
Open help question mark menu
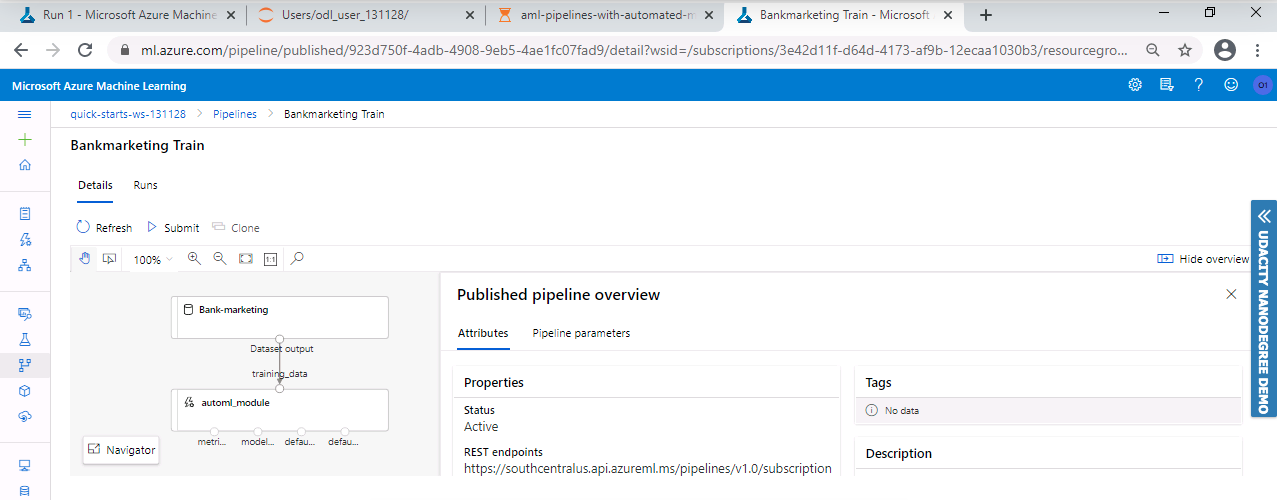click(x=1198, y=85)
